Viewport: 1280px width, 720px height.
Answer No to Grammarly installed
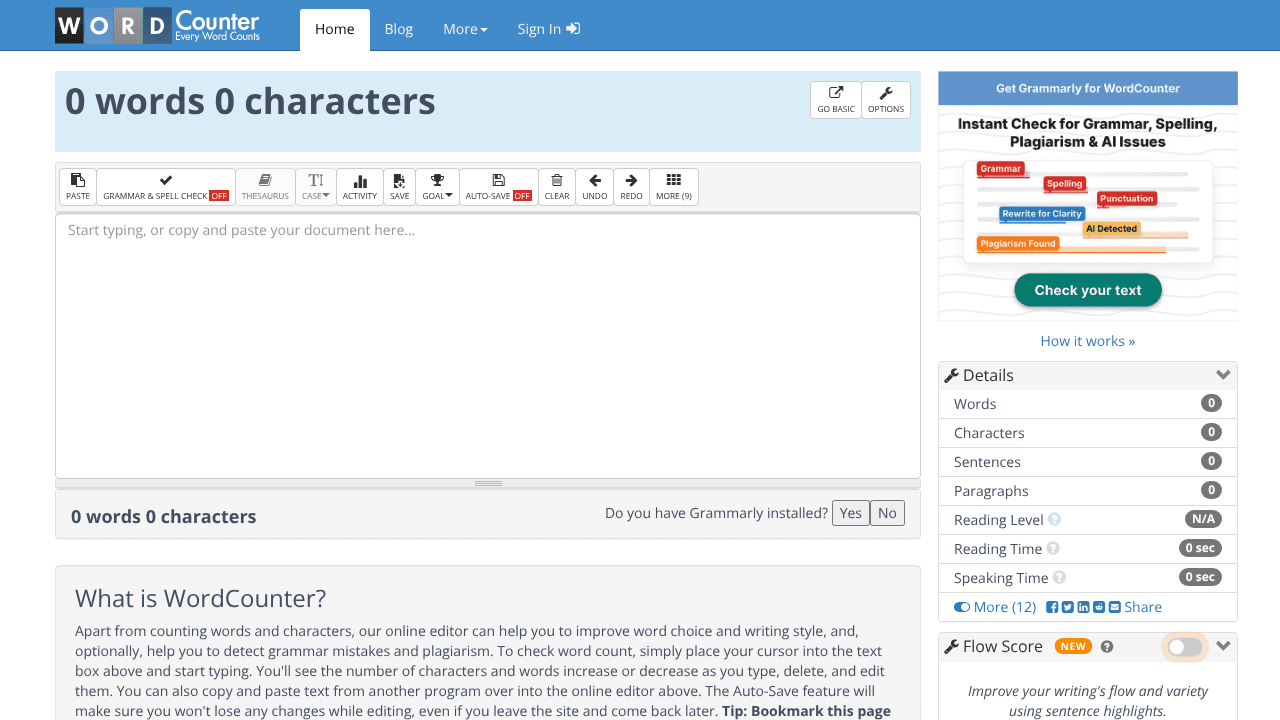click(887, 513)
